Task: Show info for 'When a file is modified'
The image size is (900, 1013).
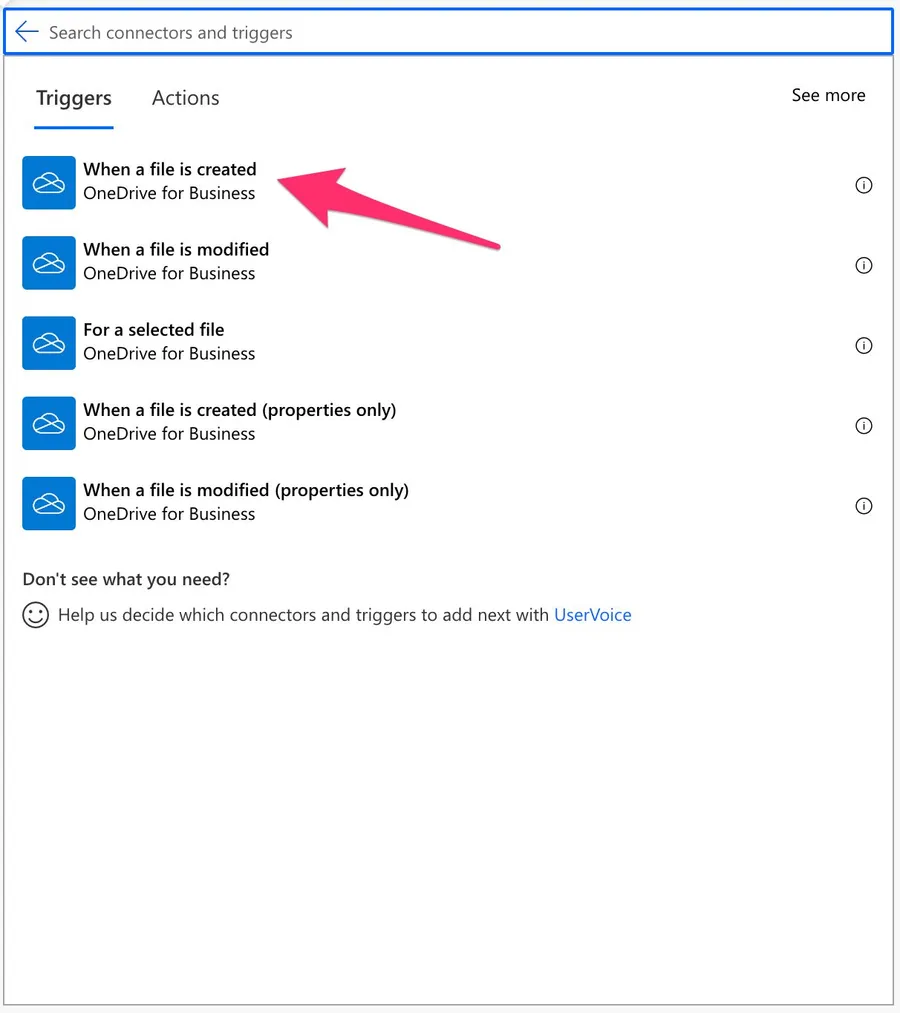Action: pos(864,265)
